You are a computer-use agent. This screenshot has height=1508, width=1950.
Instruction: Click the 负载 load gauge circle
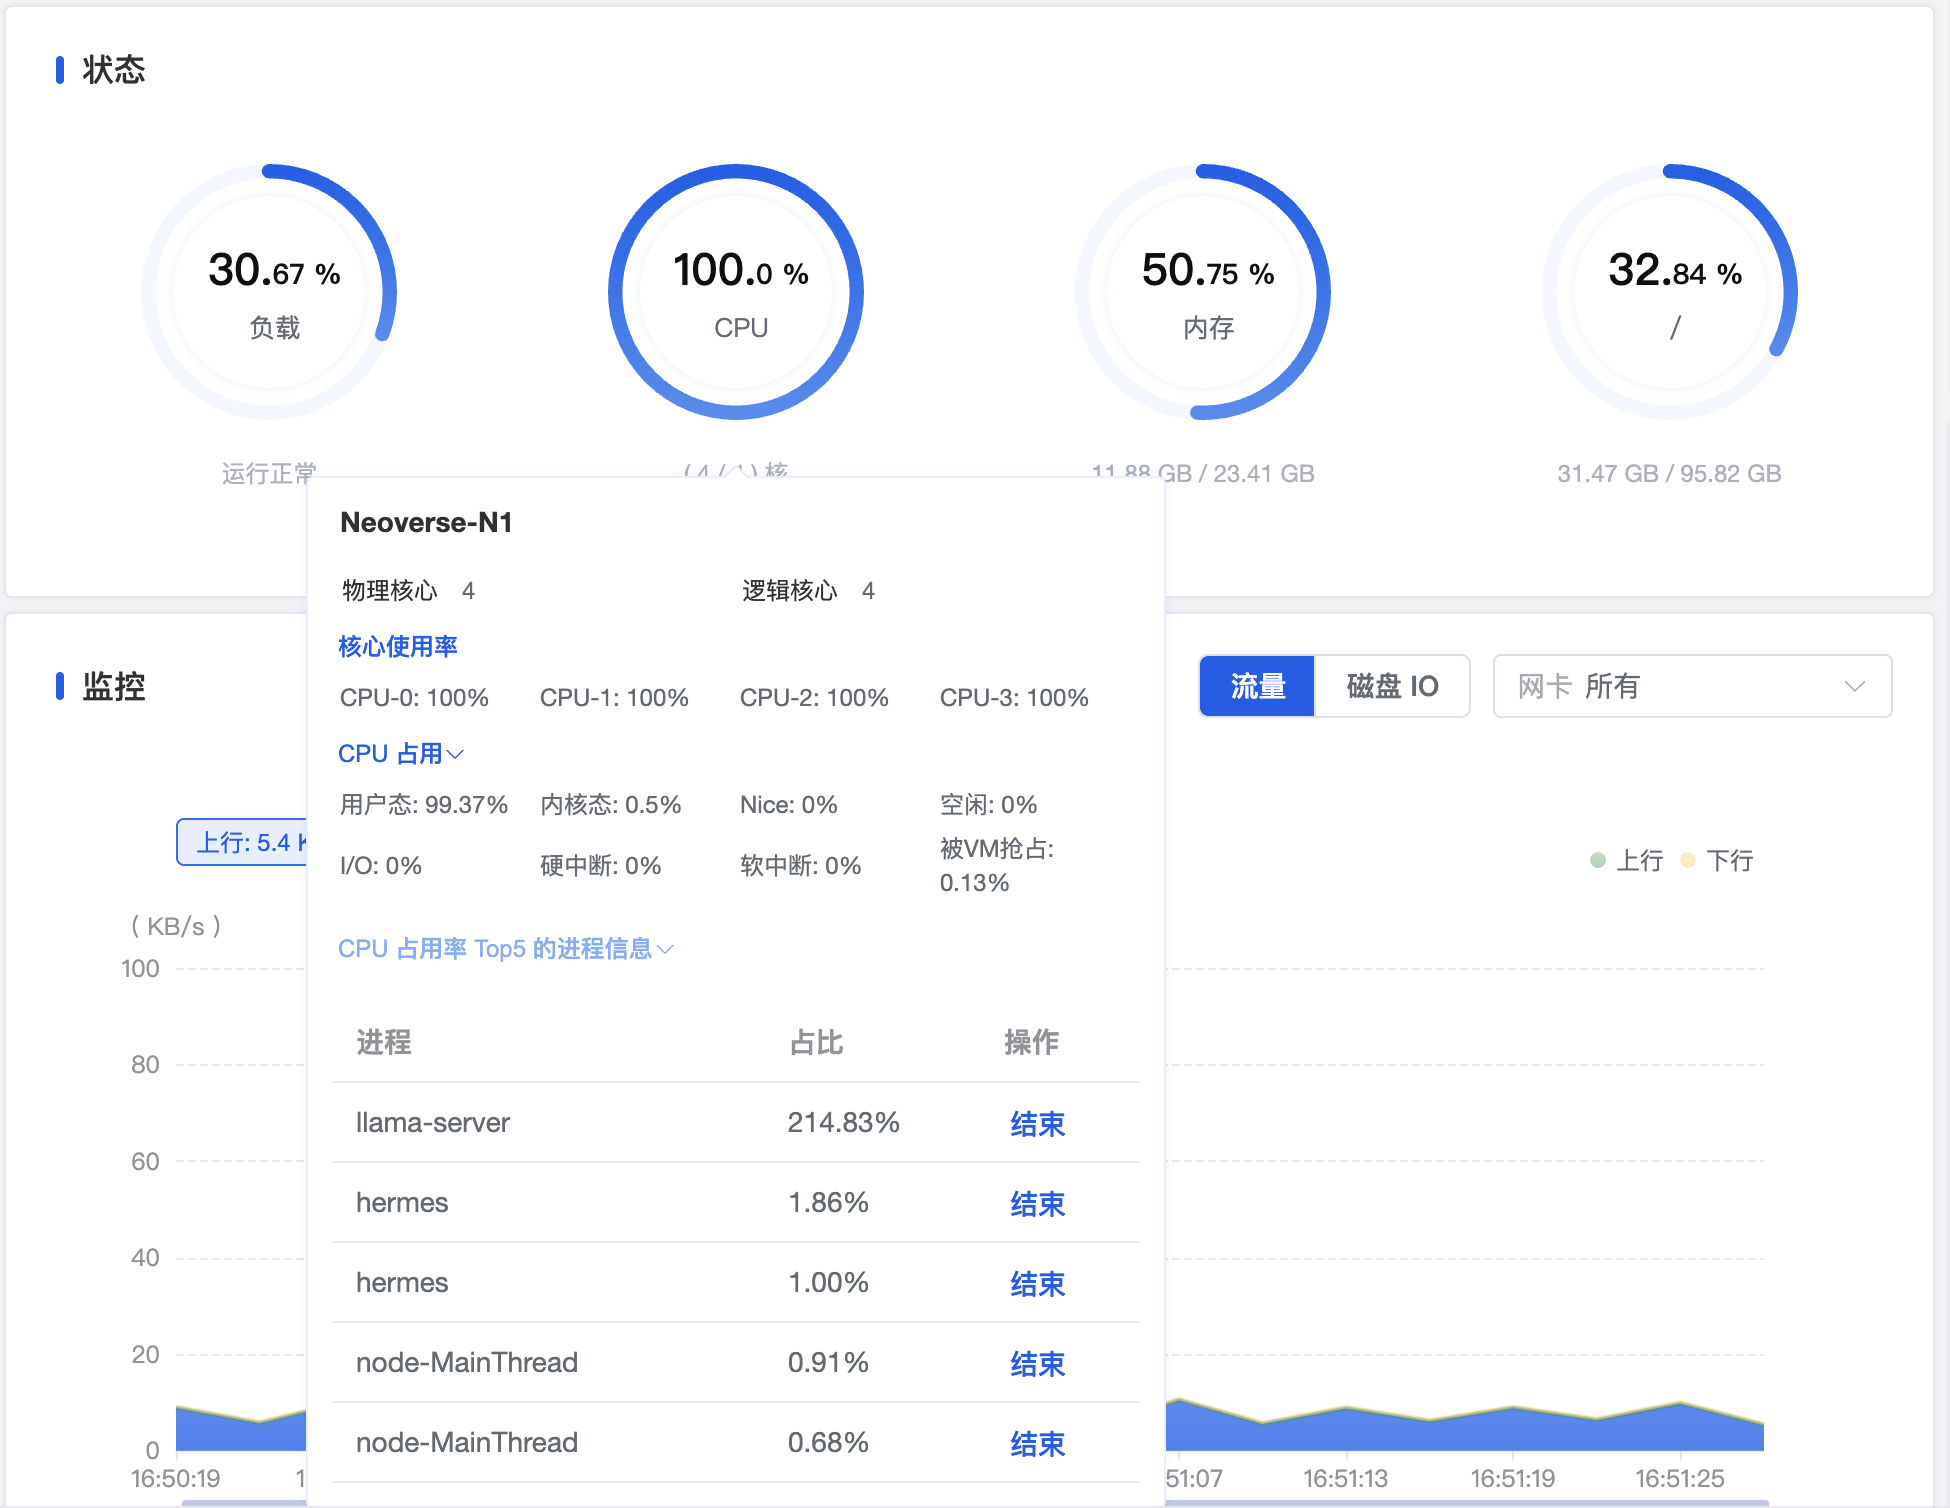pos(269,292)
